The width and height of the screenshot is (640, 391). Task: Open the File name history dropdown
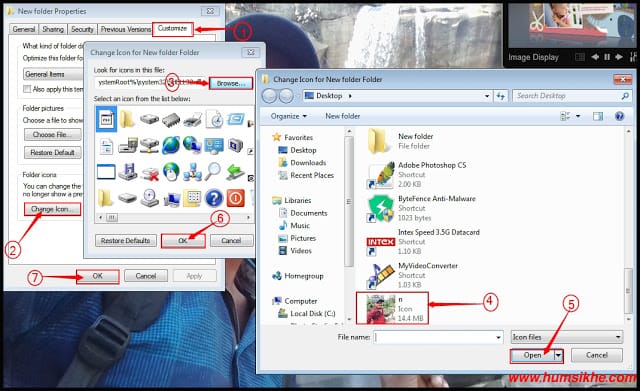pos(498,337)
